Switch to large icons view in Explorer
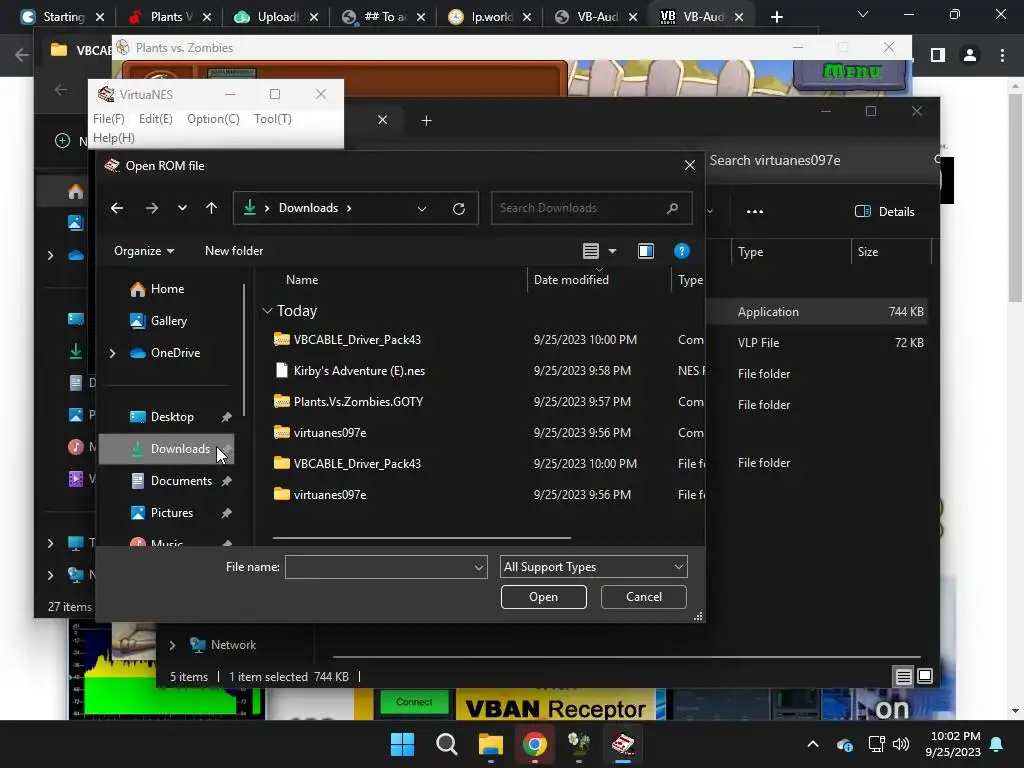This screenshot has height=768, width=1024. click(925, 677)
